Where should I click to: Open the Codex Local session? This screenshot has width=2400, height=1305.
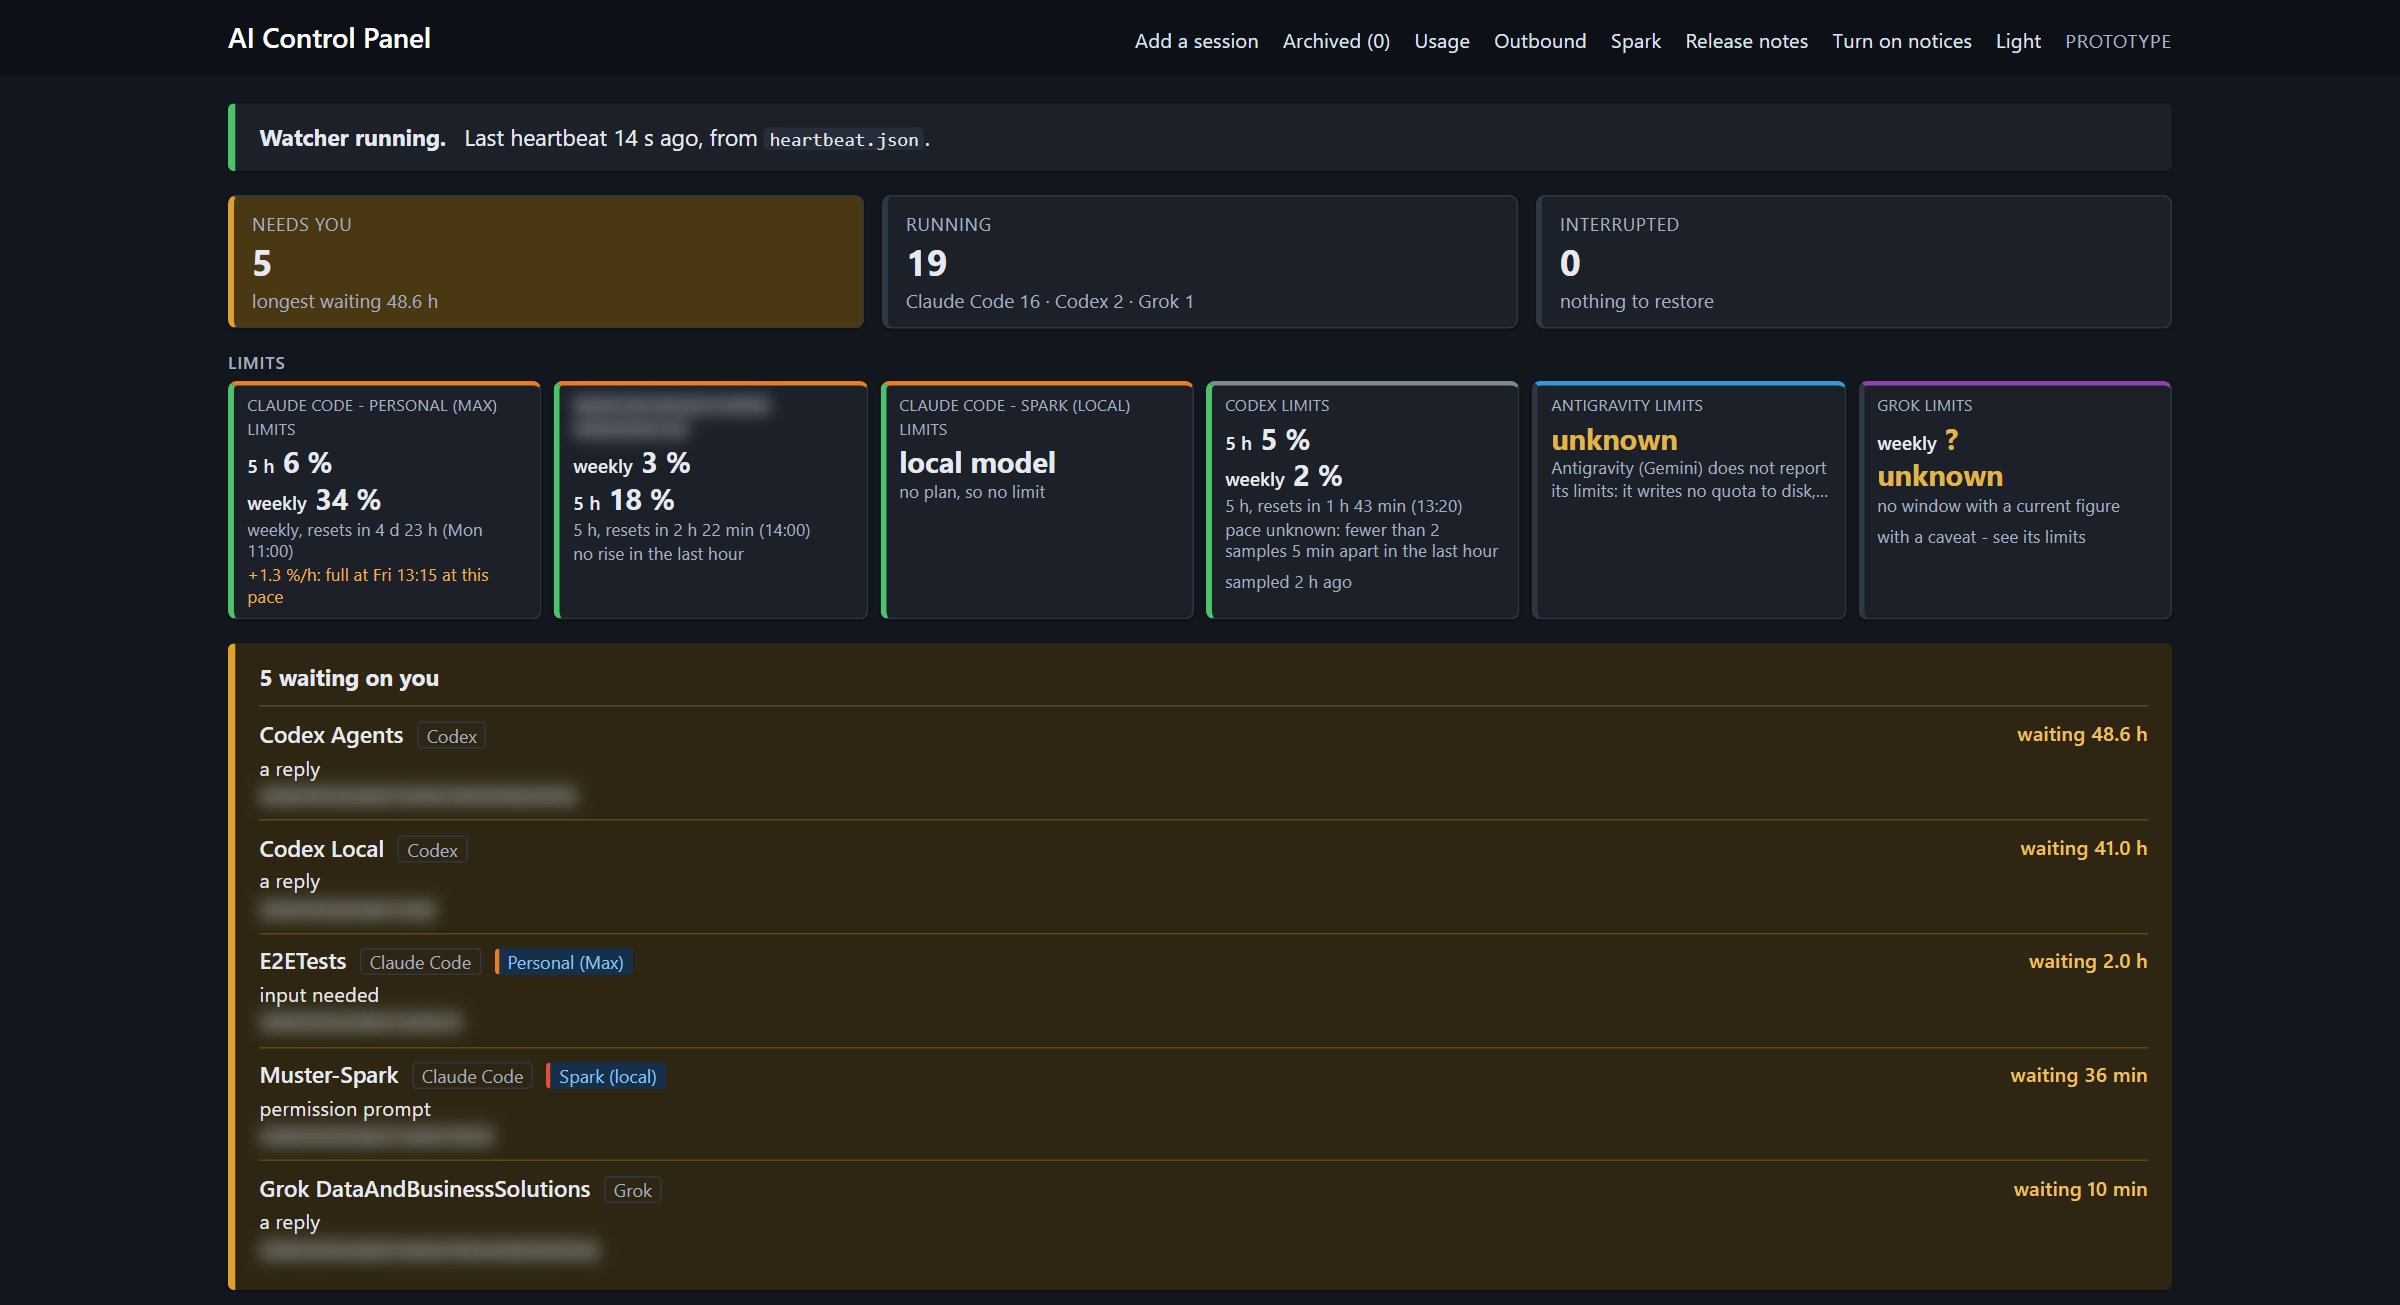coord(321,849)
